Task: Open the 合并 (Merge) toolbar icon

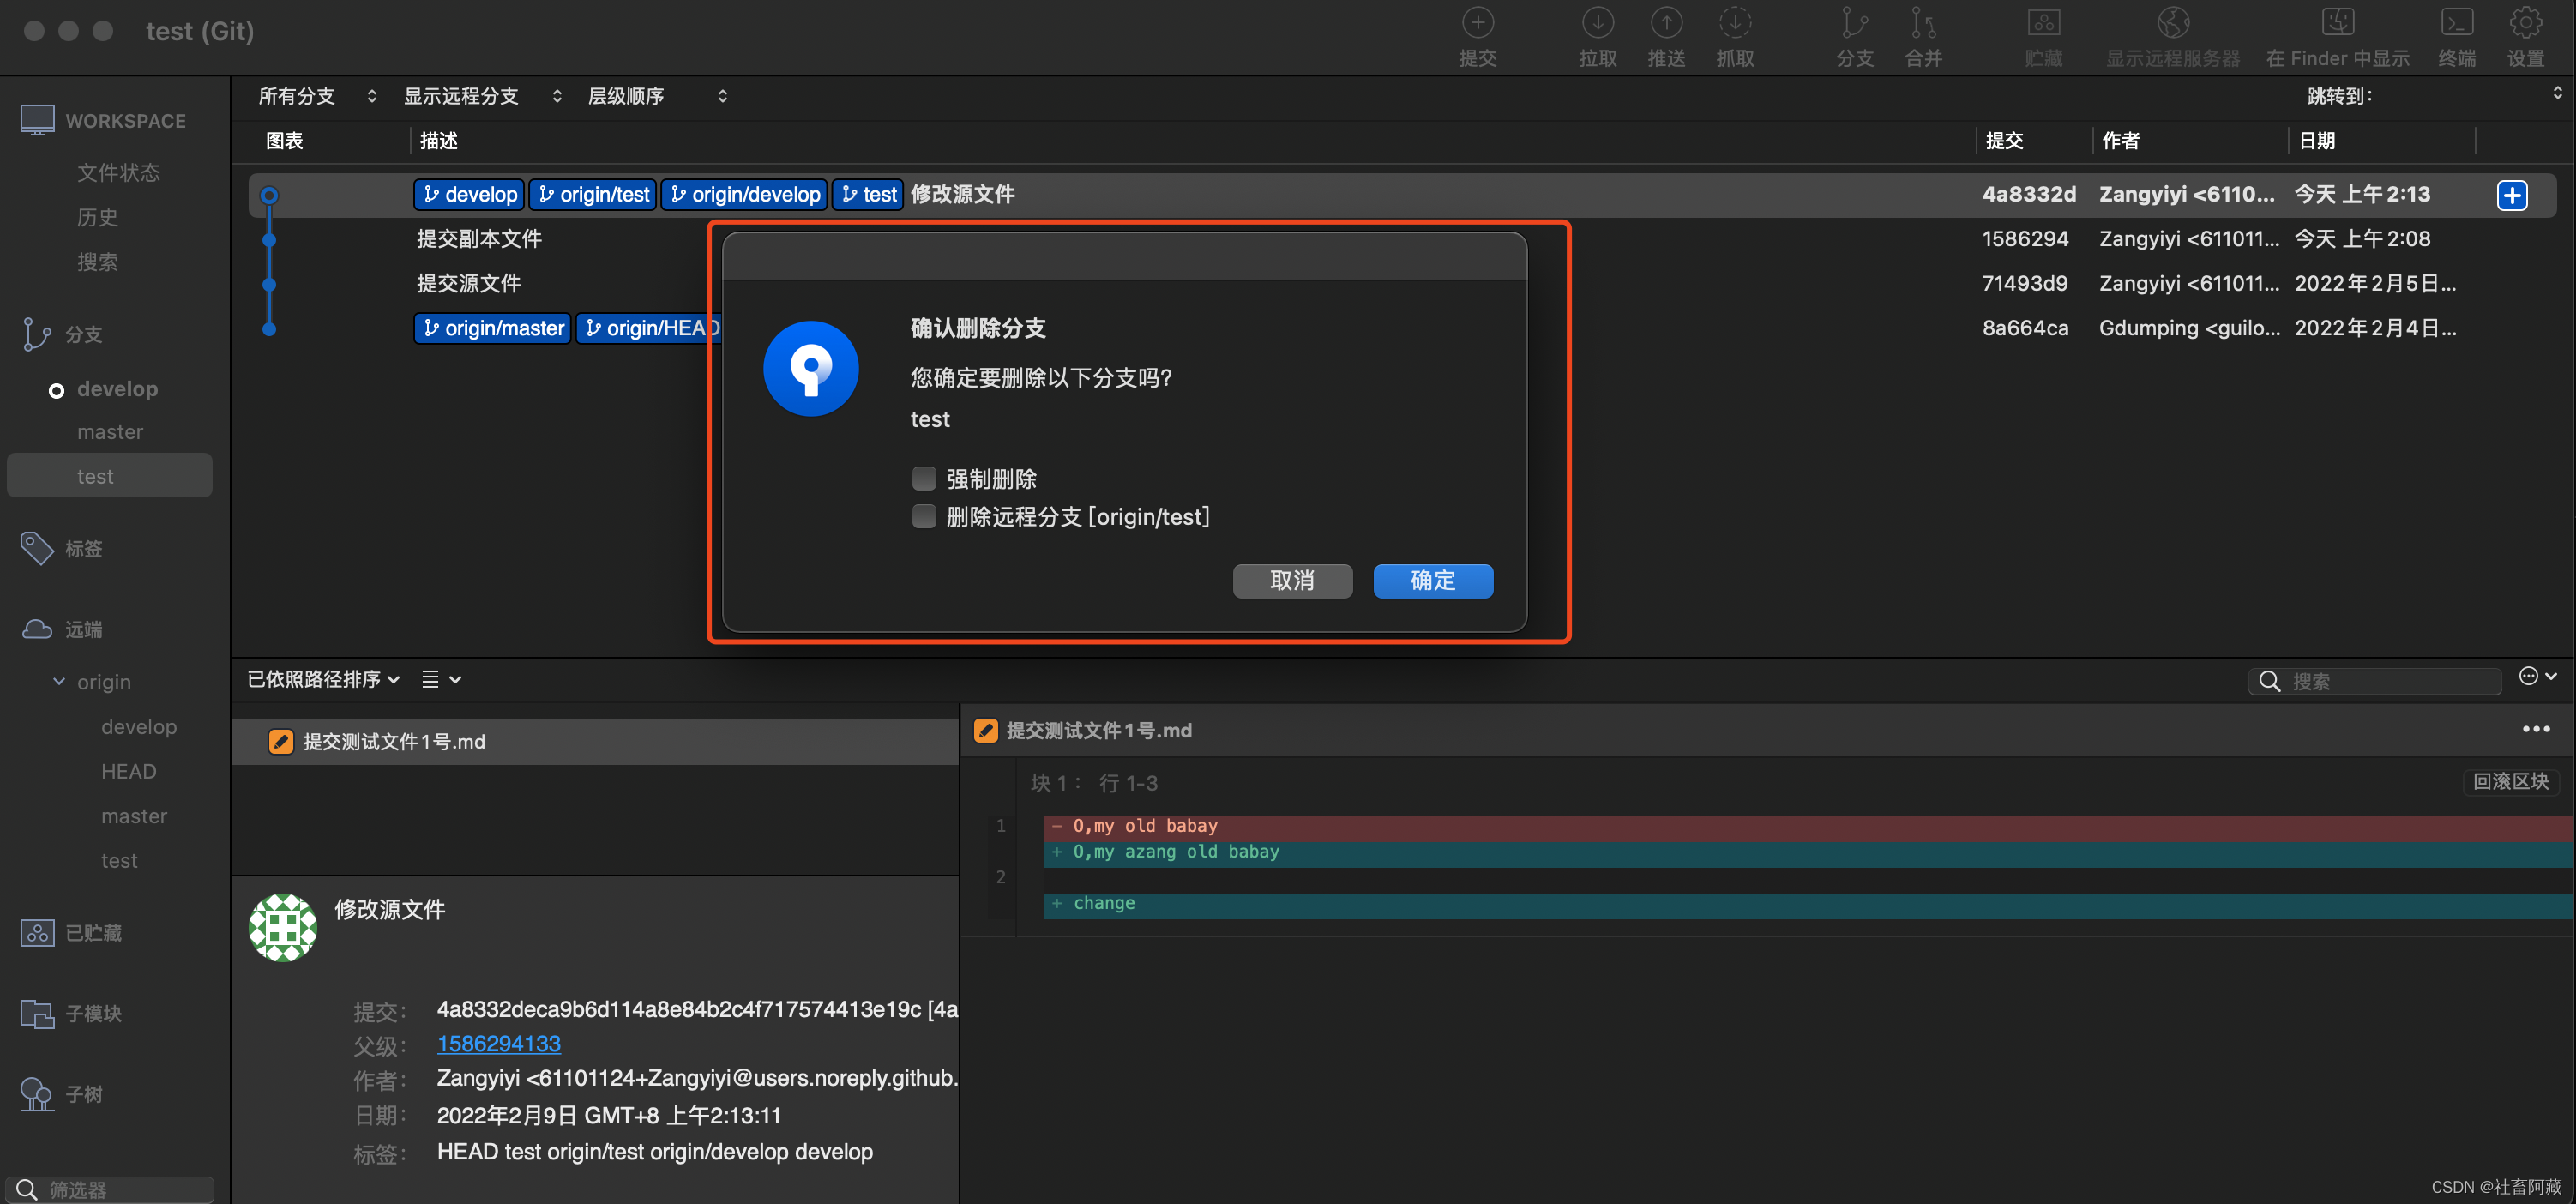Action: point(1923,24)
